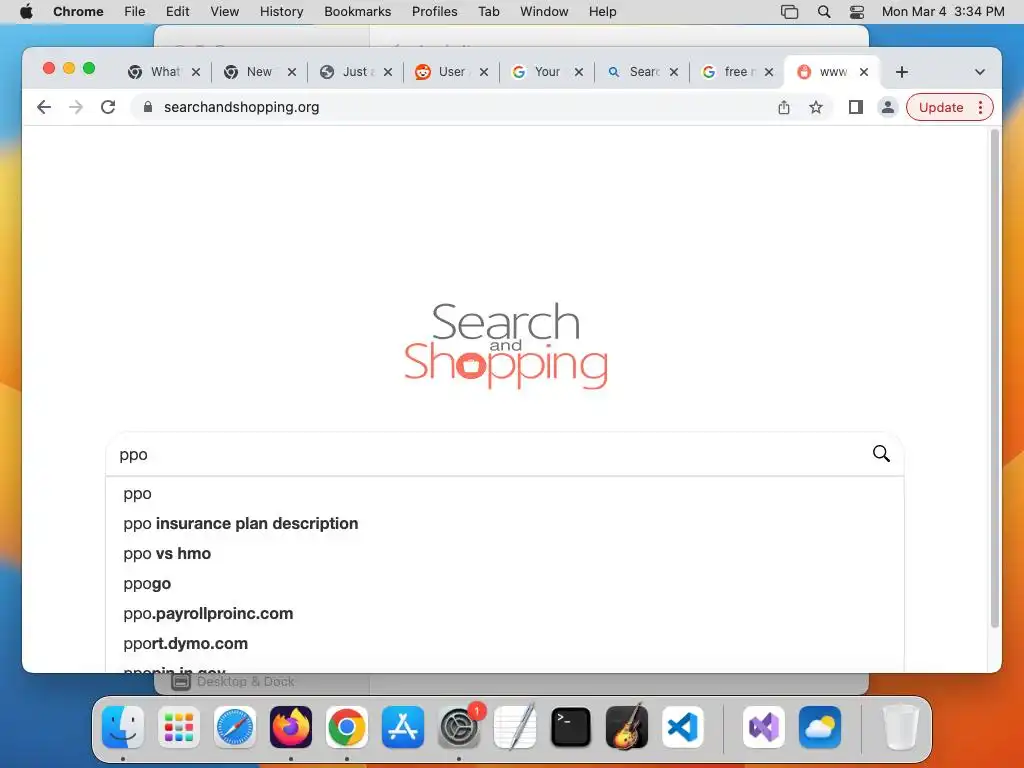
Task: Open the Apple menu
Action: (26, 12)
